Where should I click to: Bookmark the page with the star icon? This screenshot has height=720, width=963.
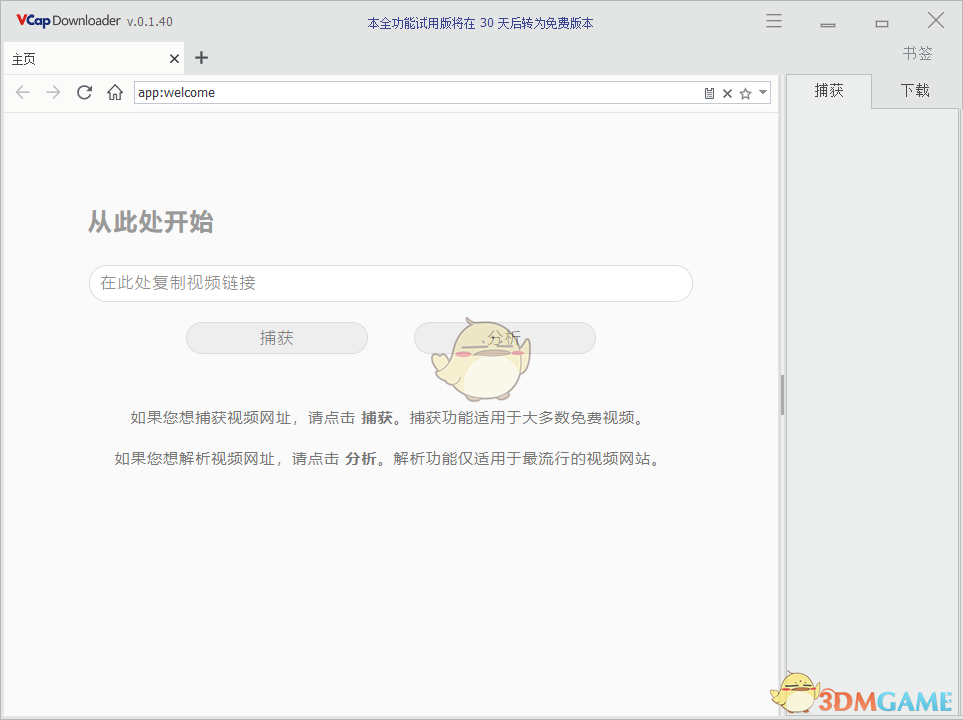pos(745,92)
